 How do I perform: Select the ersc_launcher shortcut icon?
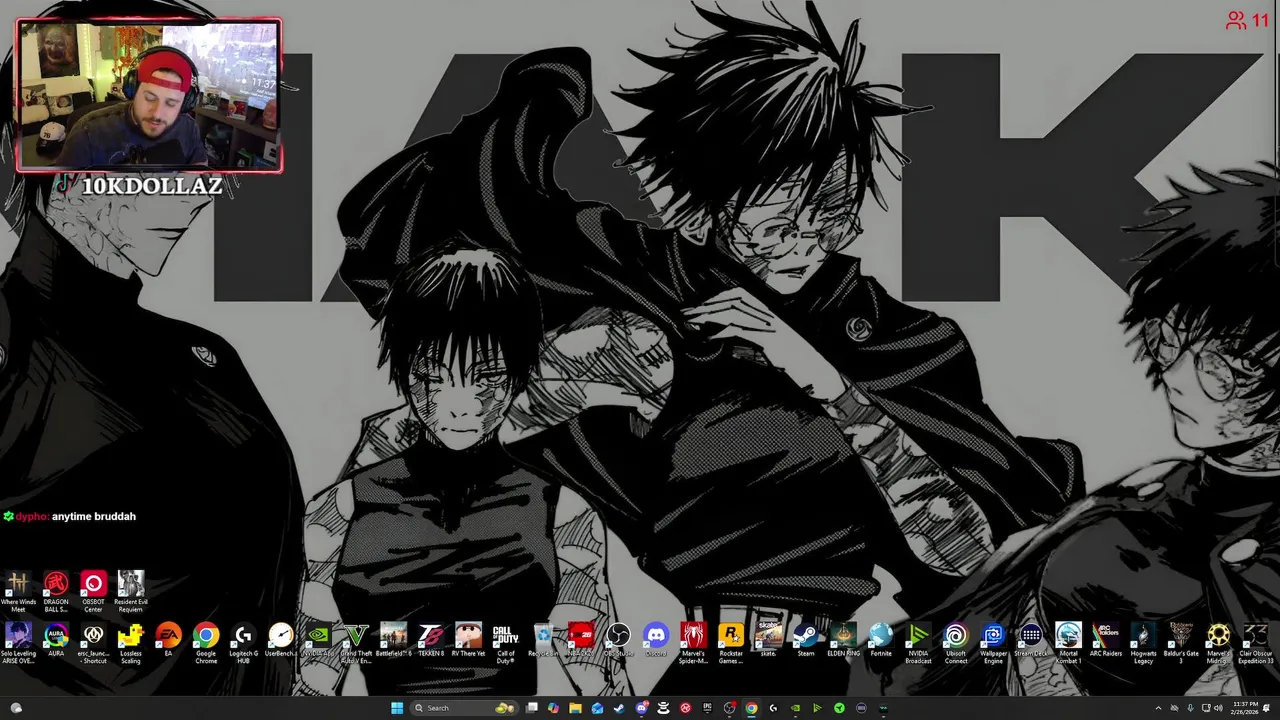93,643
